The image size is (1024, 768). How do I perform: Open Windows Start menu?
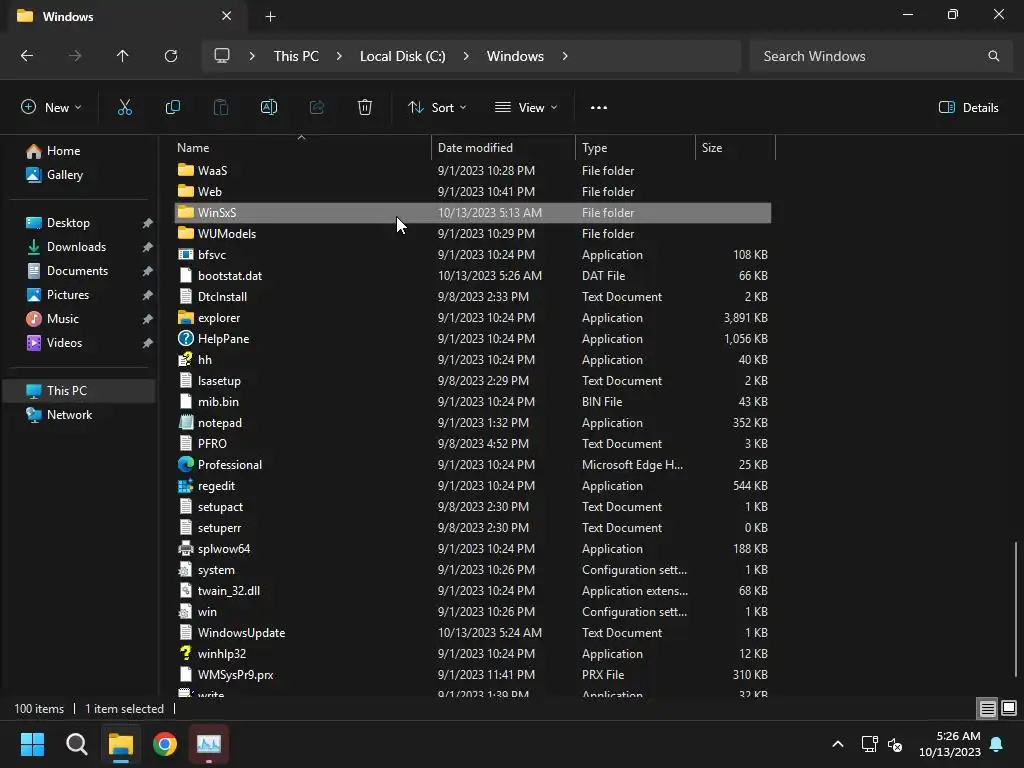[x=32, y=744]
